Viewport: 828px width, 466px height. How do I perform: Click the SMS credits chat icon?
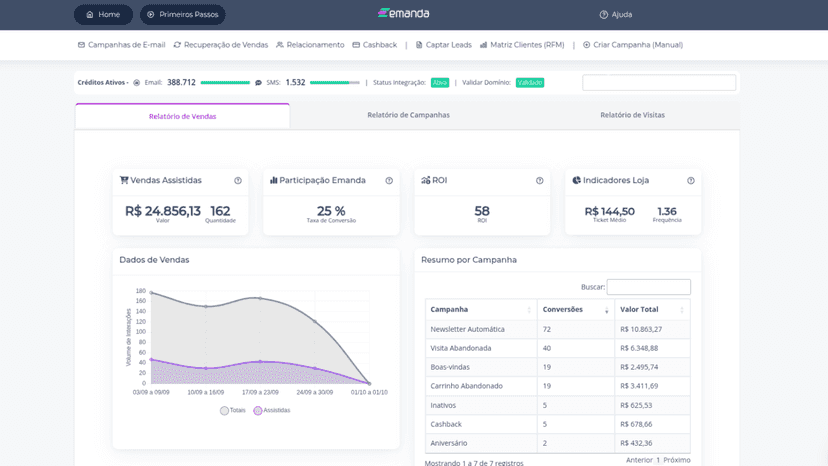[258, 82]
